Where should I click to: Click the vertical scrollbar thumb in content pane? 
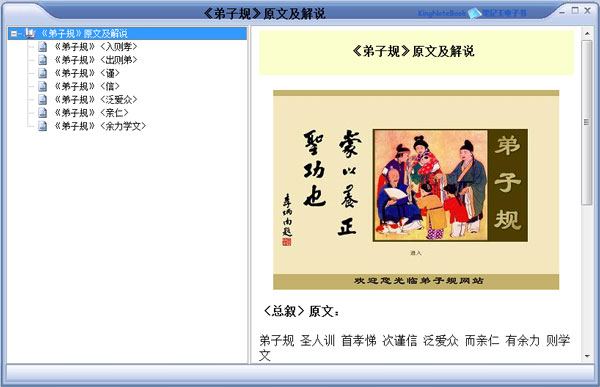(x=587, y=122)
